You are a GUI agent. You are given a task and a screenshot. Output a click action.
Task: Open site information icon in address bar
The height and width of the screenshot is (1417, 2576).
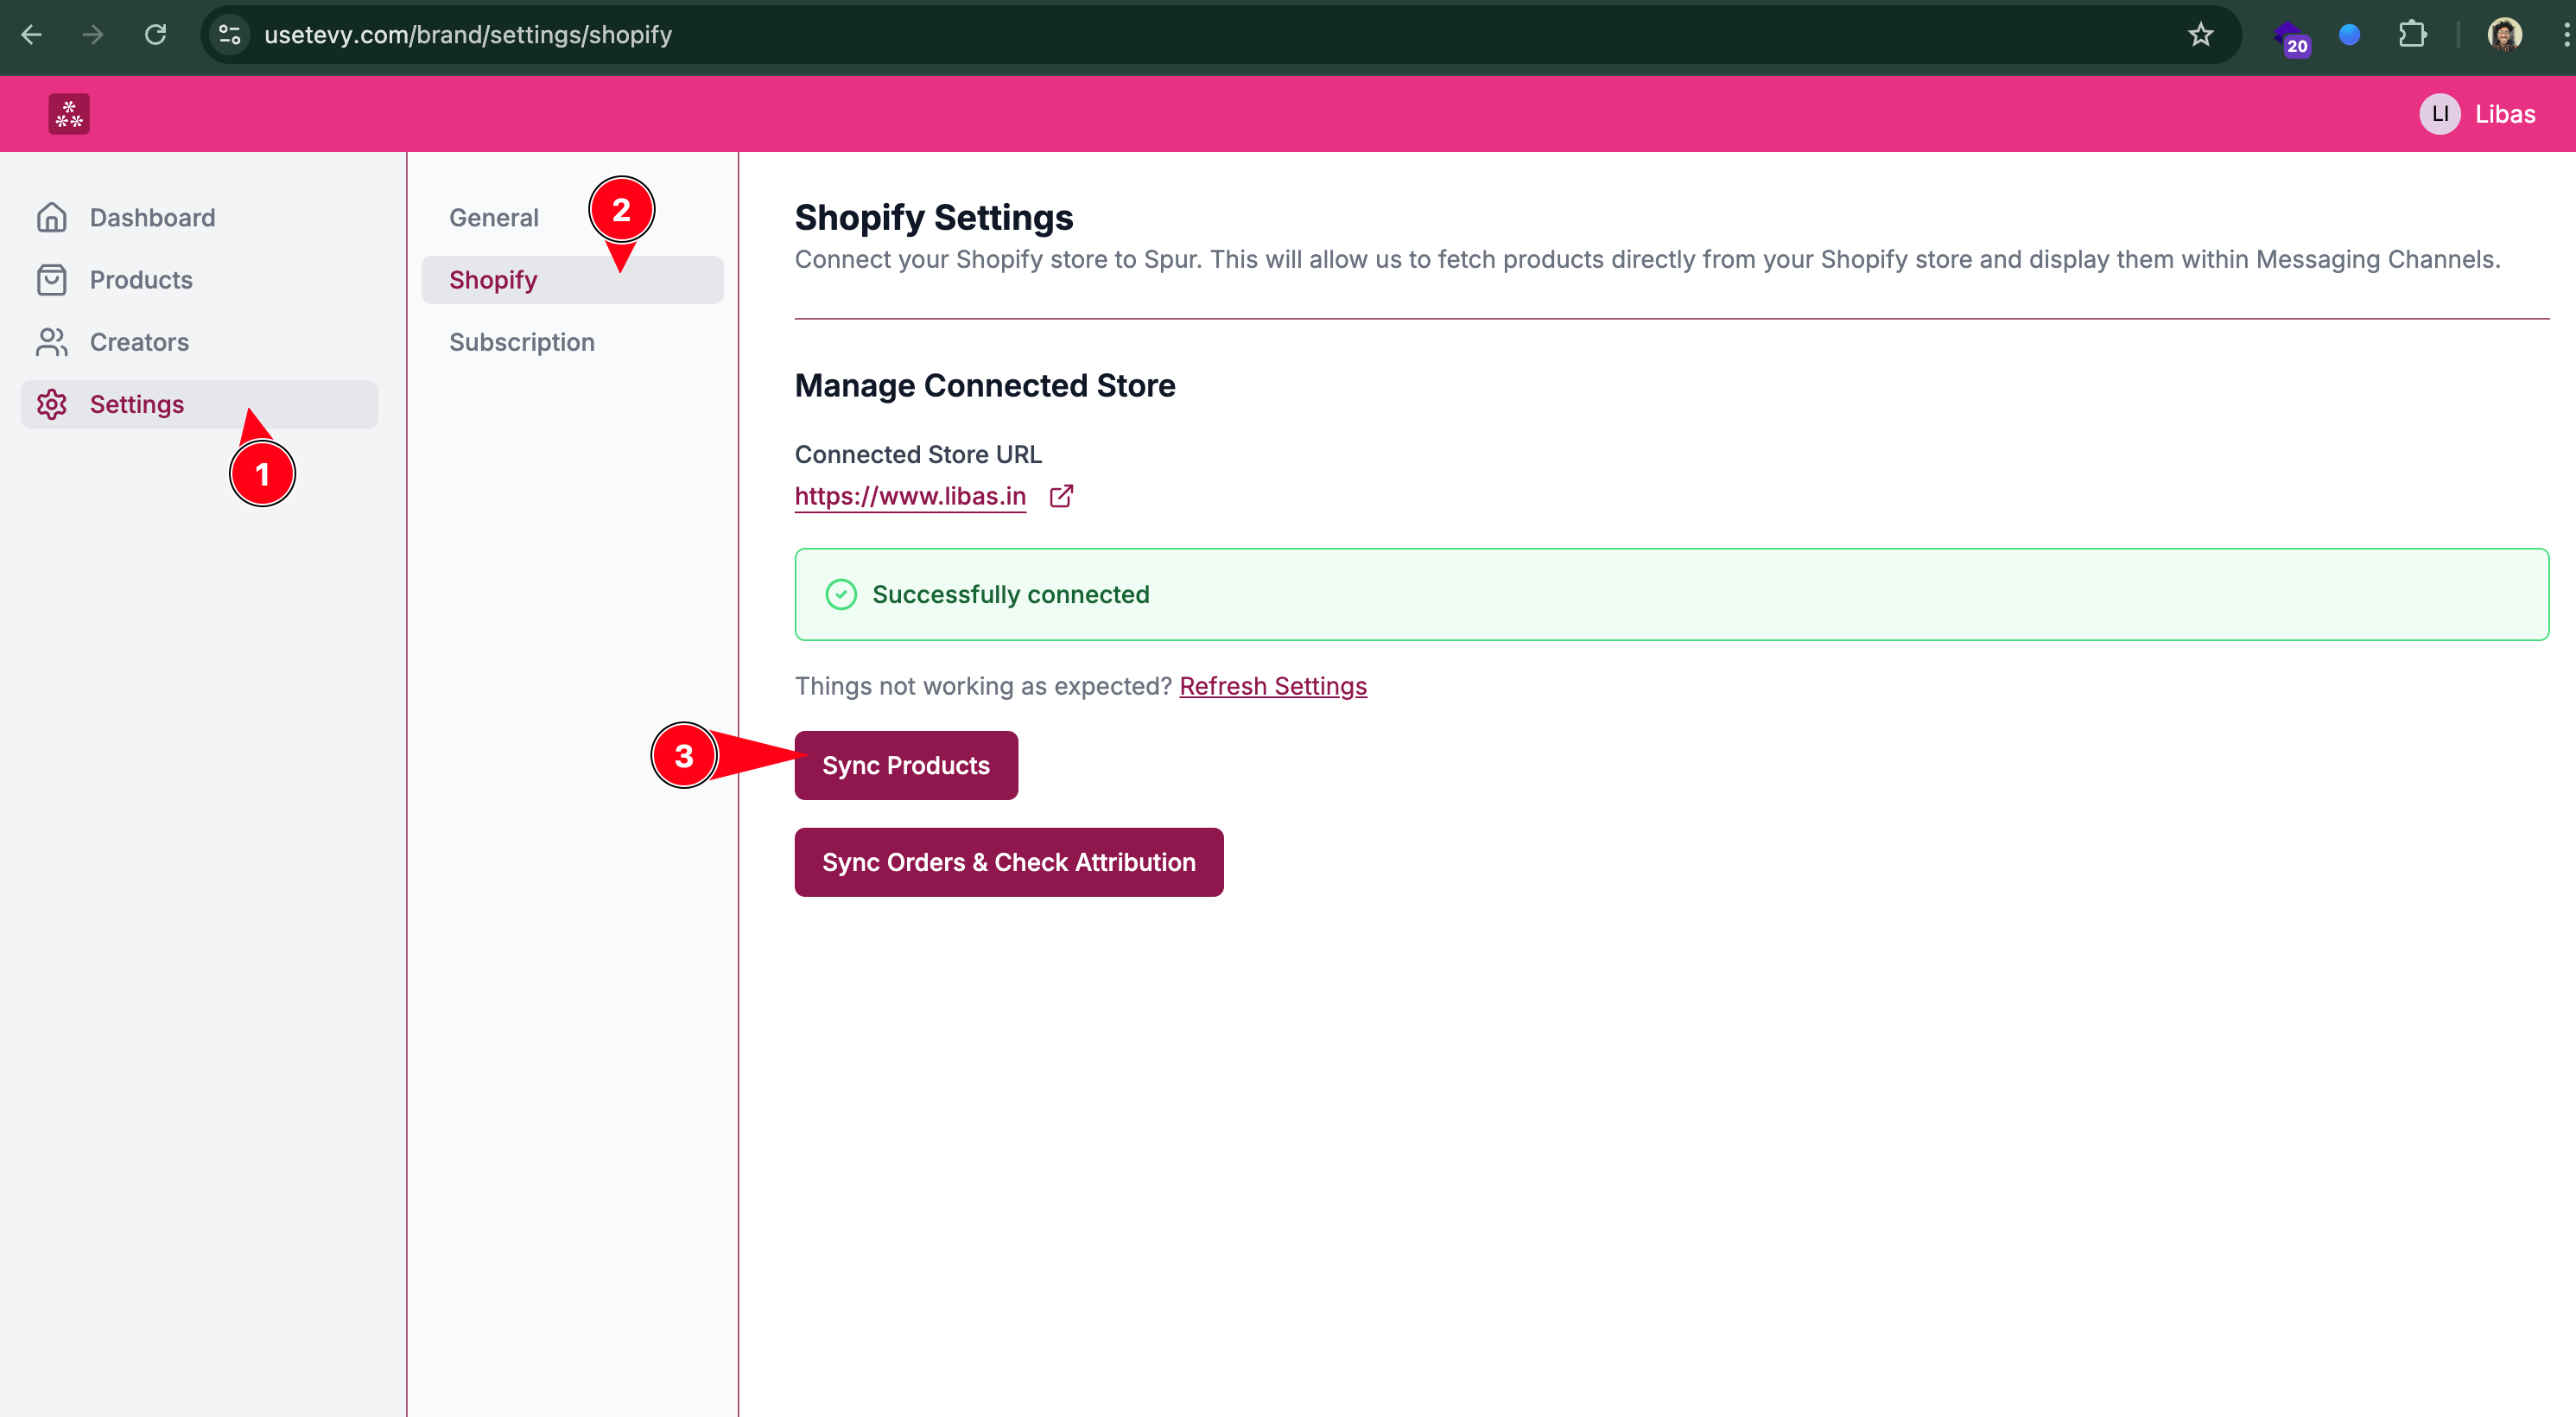pyautogui.click(x=230, y=35)
